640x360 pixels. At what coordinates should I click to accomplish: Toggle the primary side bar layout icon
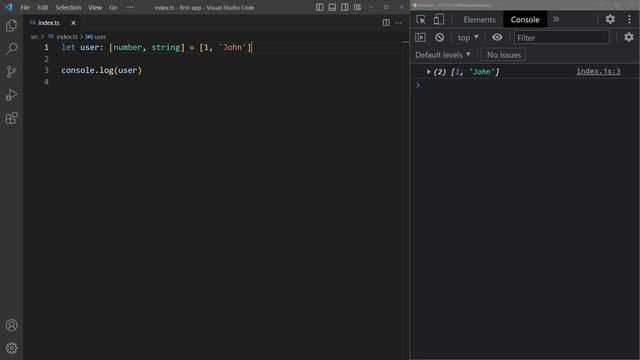(x=320, y=7)
